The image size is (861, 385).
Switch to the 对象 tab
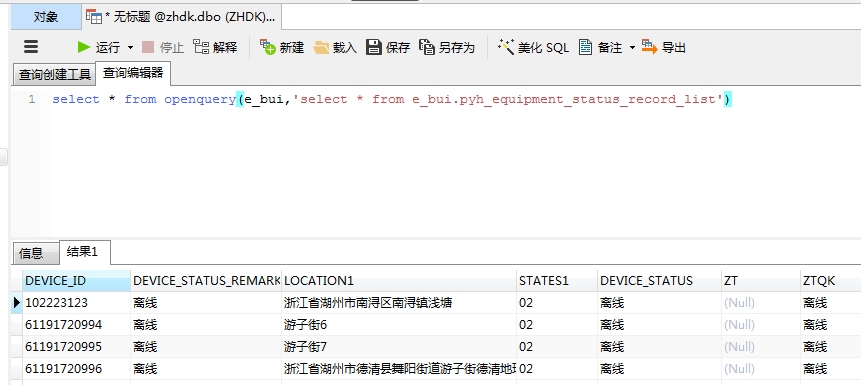point(46,17)
